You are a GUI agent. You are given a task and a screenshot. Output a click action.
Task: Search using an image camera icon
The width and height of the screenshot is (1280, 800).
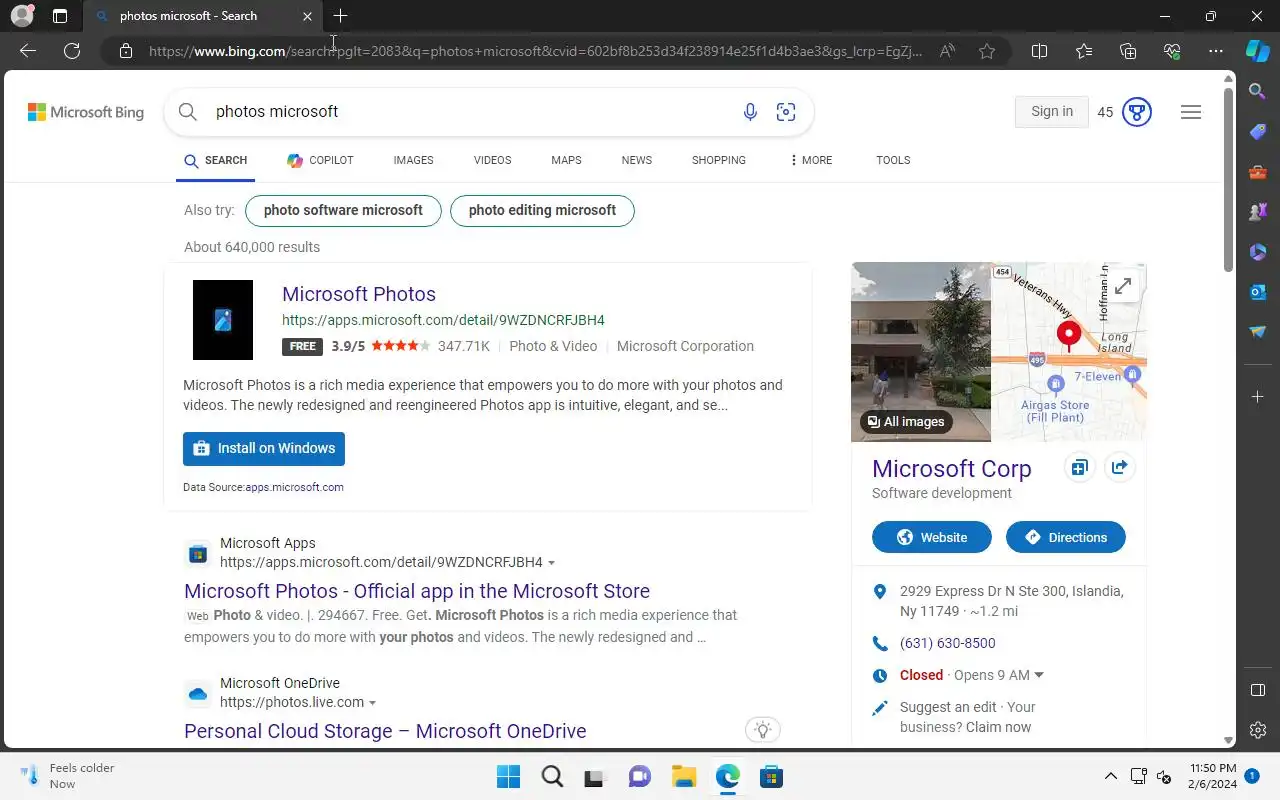click(x=786, y=112)
